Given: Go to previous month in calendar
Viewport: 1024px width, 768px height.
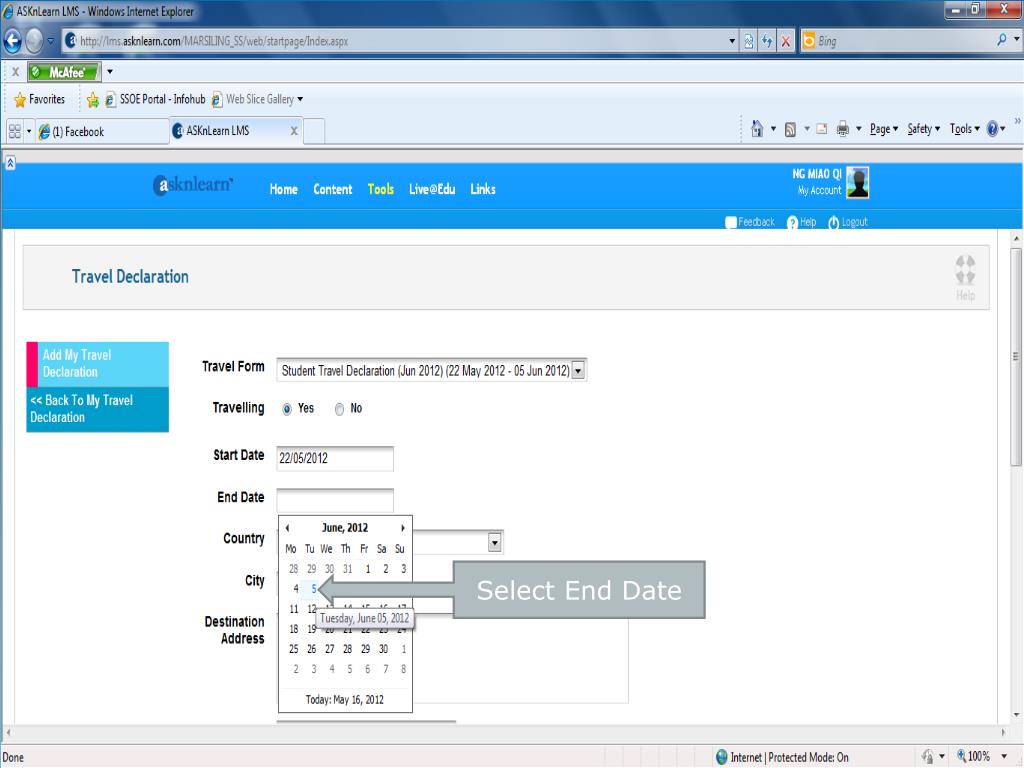Looking at the screenshot, I should click(287, 528).
